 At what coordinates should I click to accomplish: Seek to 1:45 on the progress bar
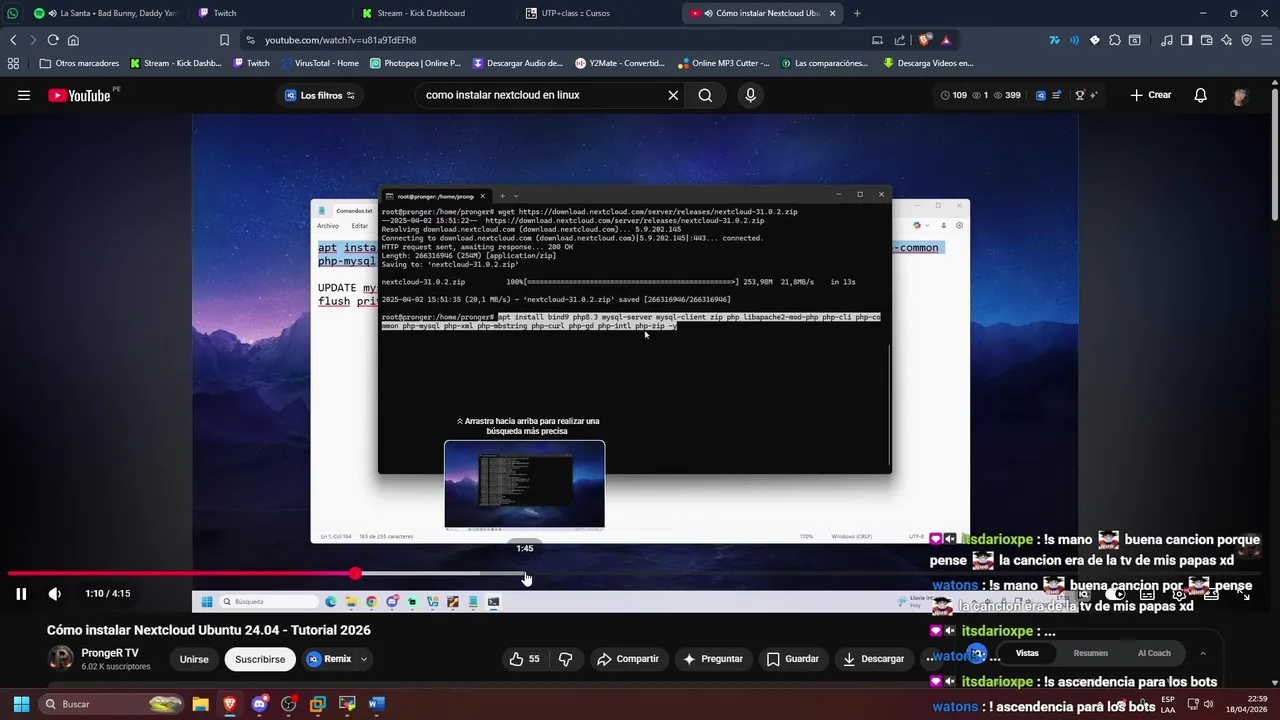[525, 574]
